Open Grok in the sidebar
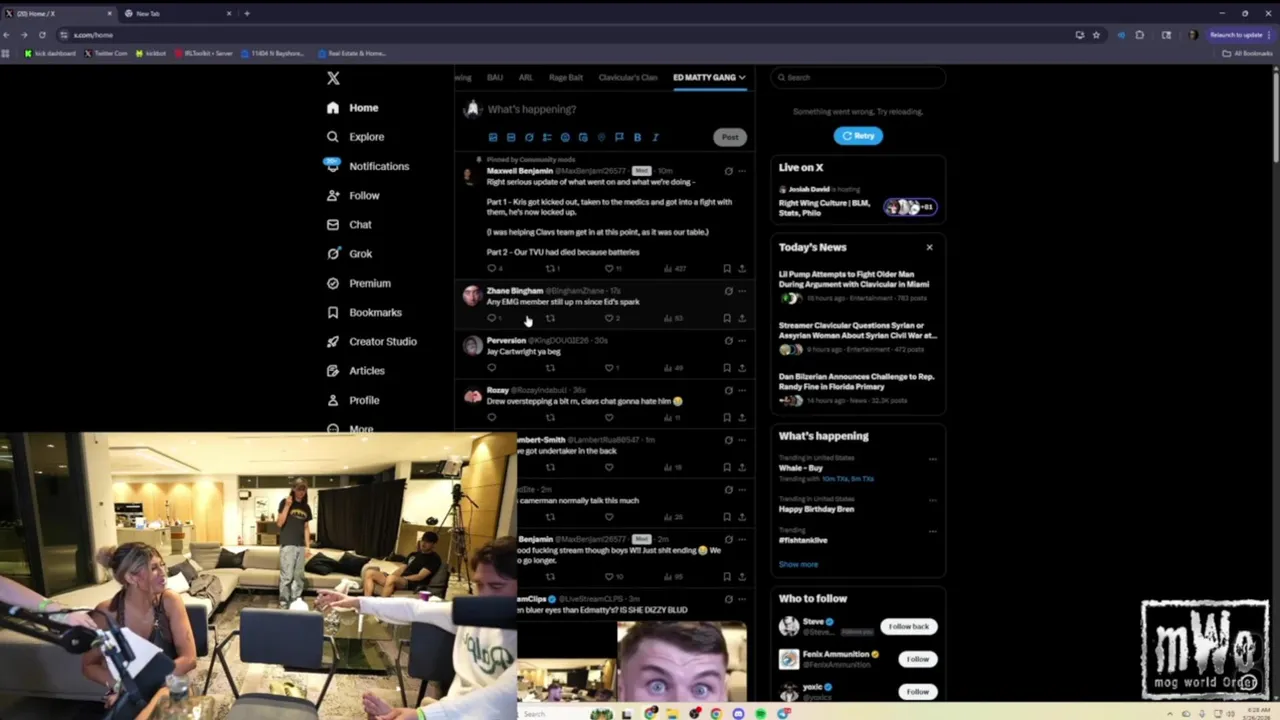This screenshot has height=720, width=1280. 349,254
